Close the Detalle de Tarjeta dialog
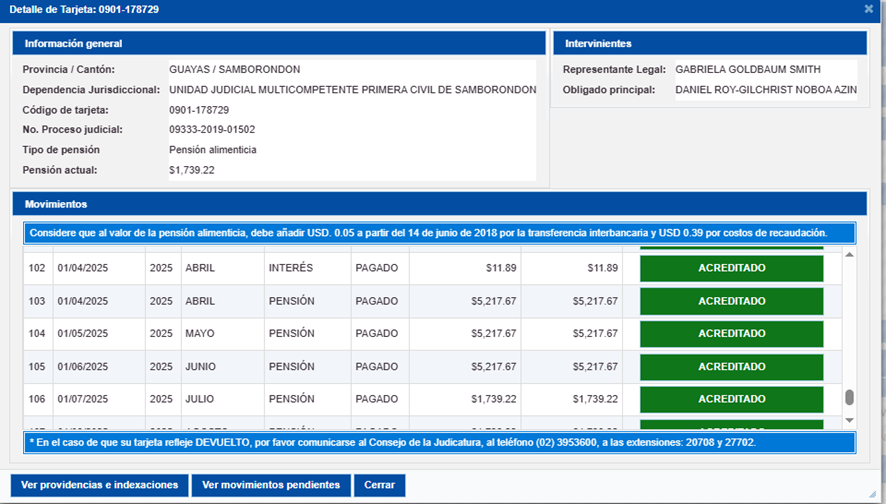Image resolution: width=886 pixels, height=504 pixels. coord(868,9)
